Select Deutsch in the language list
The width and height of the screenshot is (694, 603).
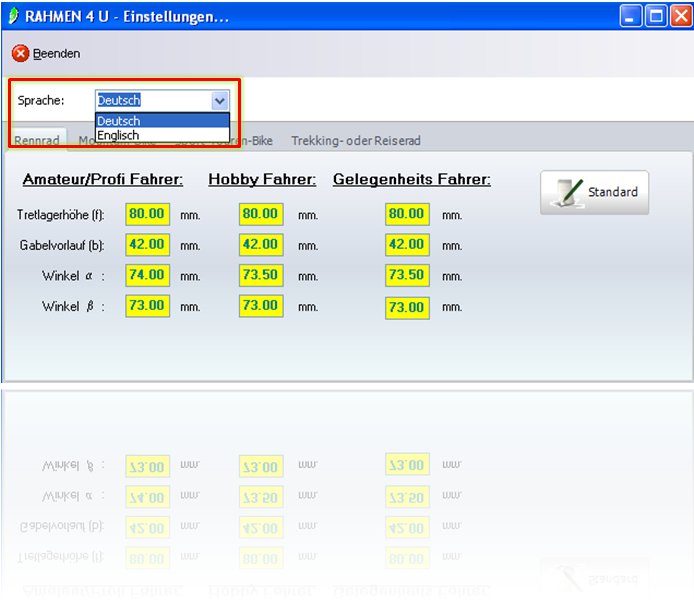click(x=162, y=121)
